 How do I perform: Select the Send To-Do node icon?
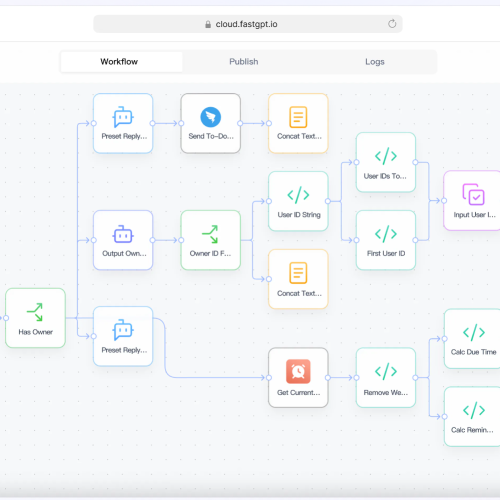pyautogui.click(x=210, y=117)
